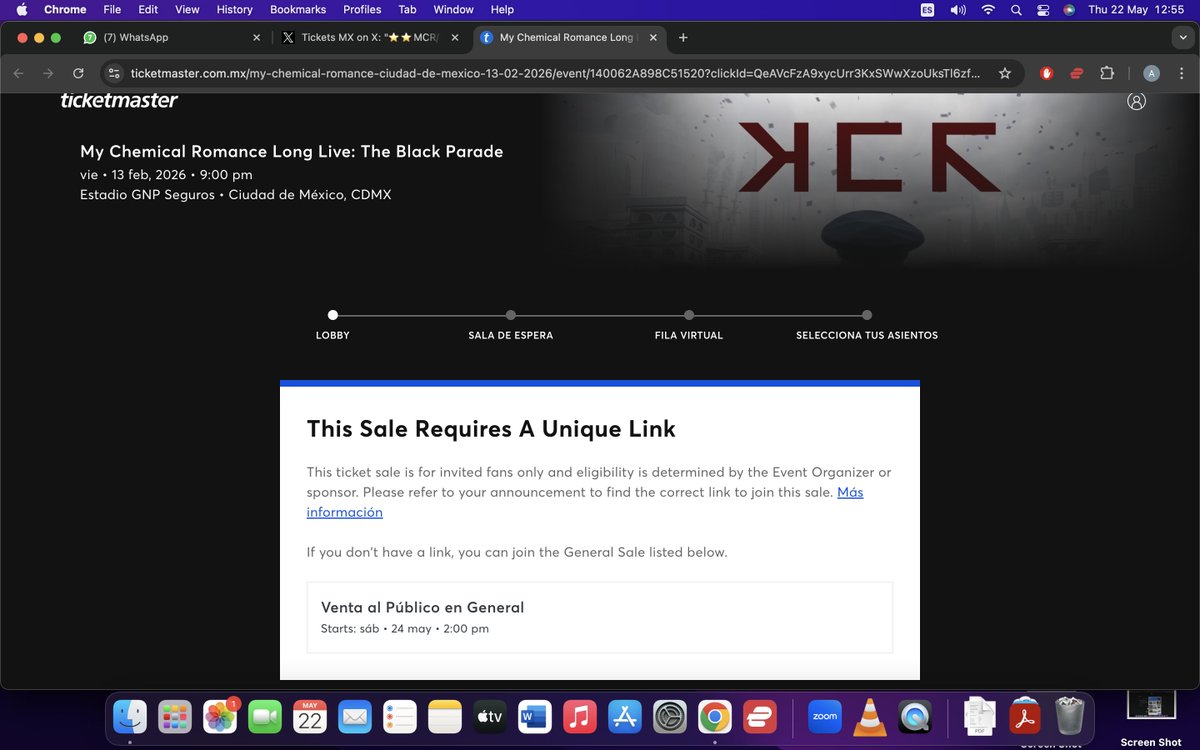Viewport: 1200px width, 750px height.
Task: Open the ExpressVPN extension in Chrome toolbar
Action: click(1077, 73)
